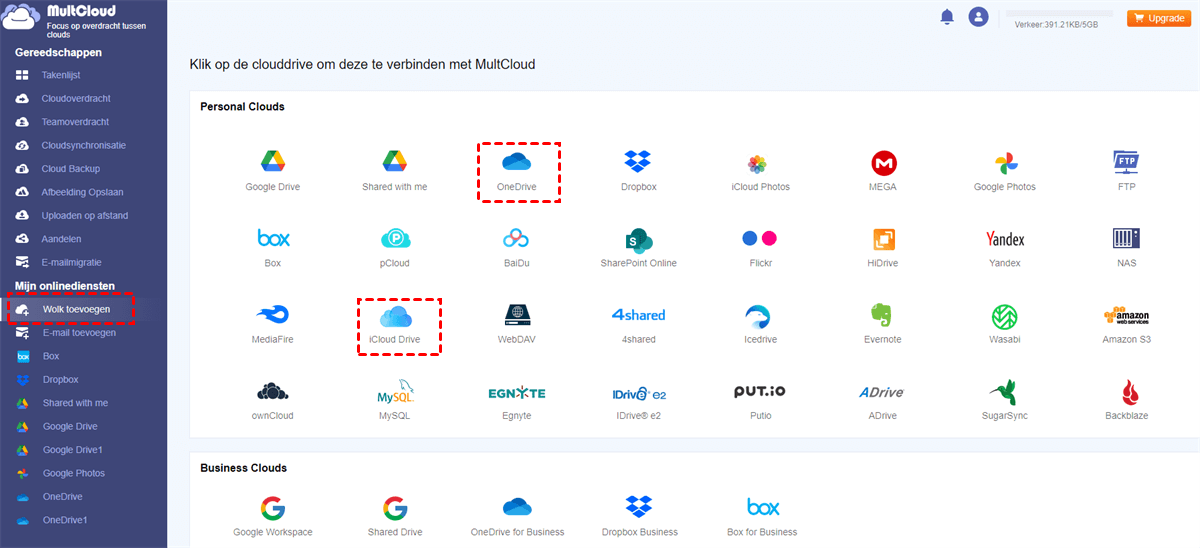Screen dimensions: 1200x548
Task: Add the Dropbox personal cloud
Action: pos(638,161)
